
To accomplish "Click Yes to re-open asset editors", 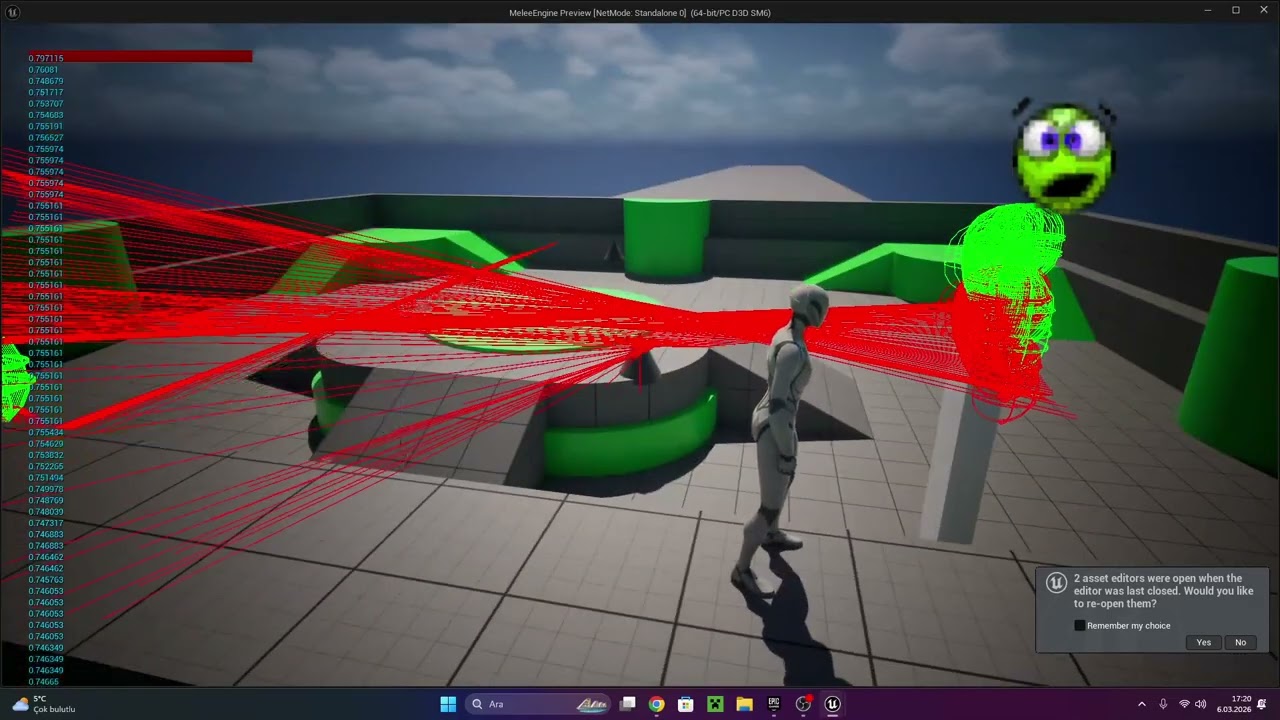I will 1203,642.
